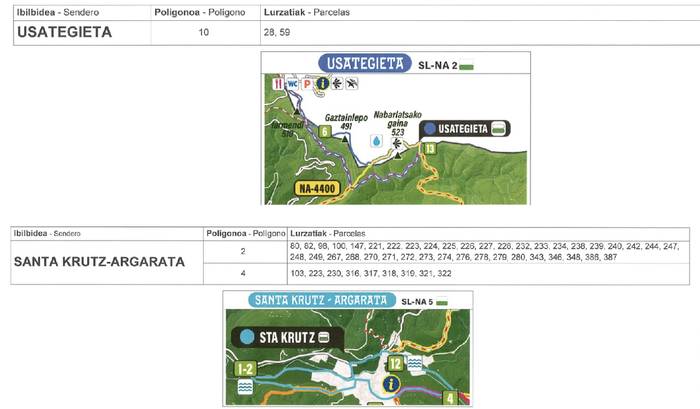Click the green waypoint marker 12
700x409 pixels.
pos(396,364)
